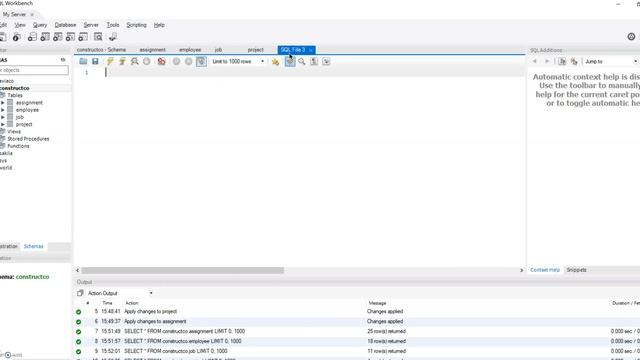This screenshot has height=360, width=640.
Task: Stop the running query icon
Action: 147,61
